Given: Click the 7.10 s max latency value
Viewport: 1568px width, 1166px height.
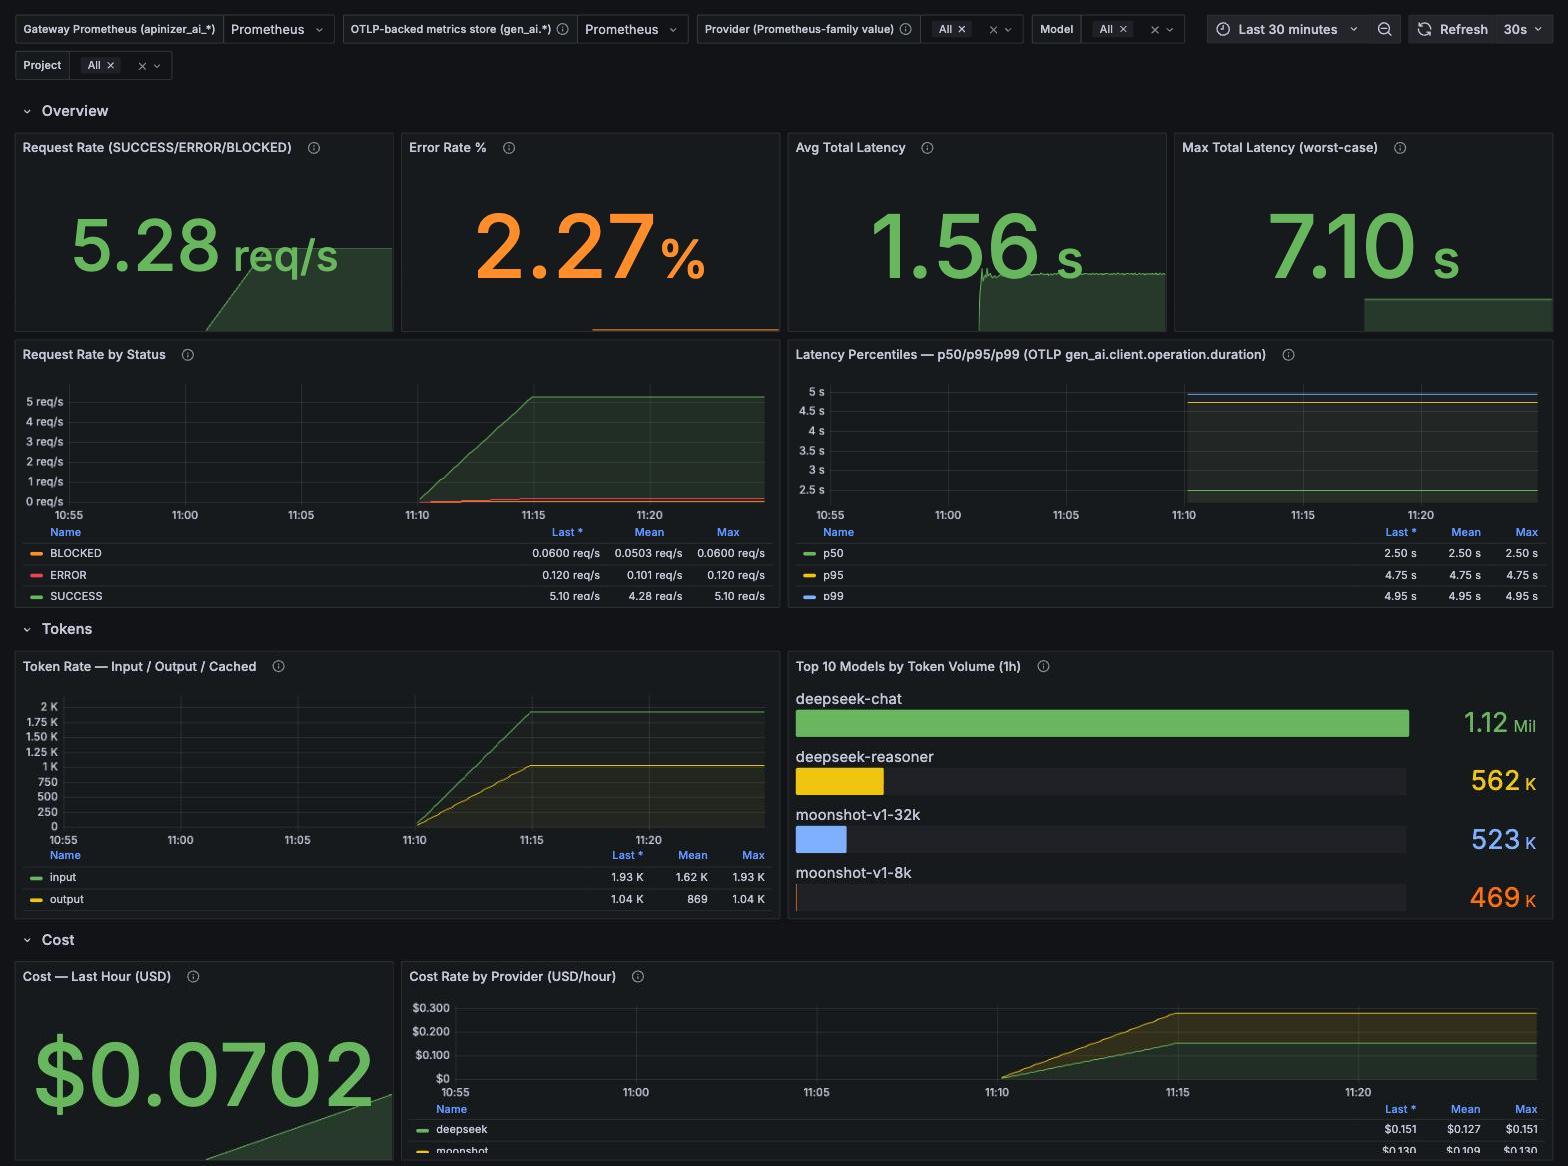Looking at the screenshot, I should pyautogui.click(x=1363, y=247).
